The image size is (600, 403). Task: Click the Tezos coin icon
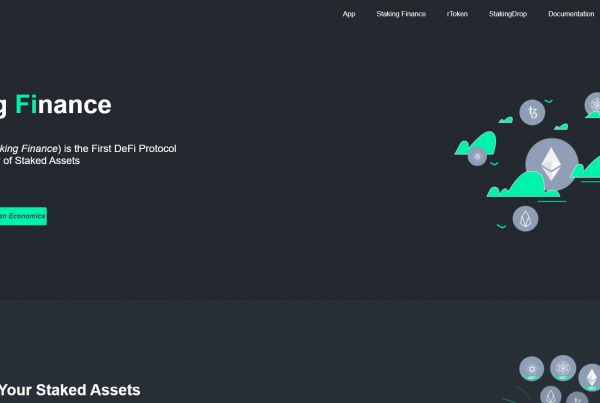click(x=531, y=114)
